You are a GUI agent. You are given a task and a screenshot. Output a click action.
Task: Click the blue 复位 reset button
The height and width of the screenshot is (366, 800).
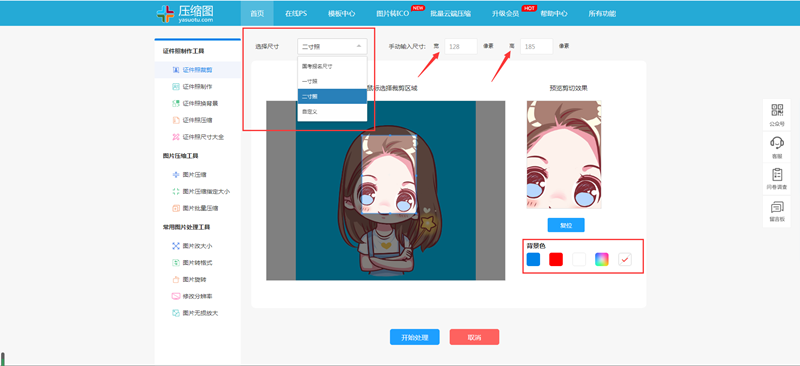coord(566,225)
